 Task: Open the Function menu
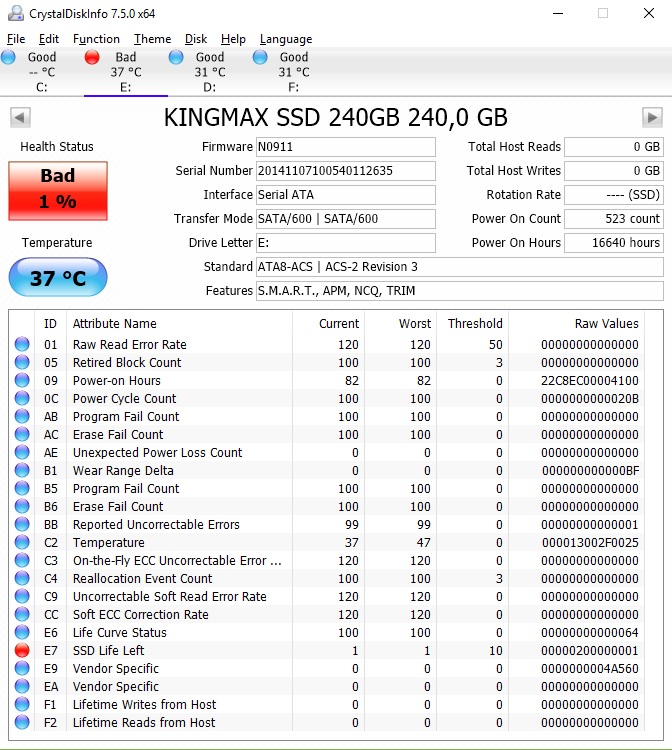coord(96,39)
